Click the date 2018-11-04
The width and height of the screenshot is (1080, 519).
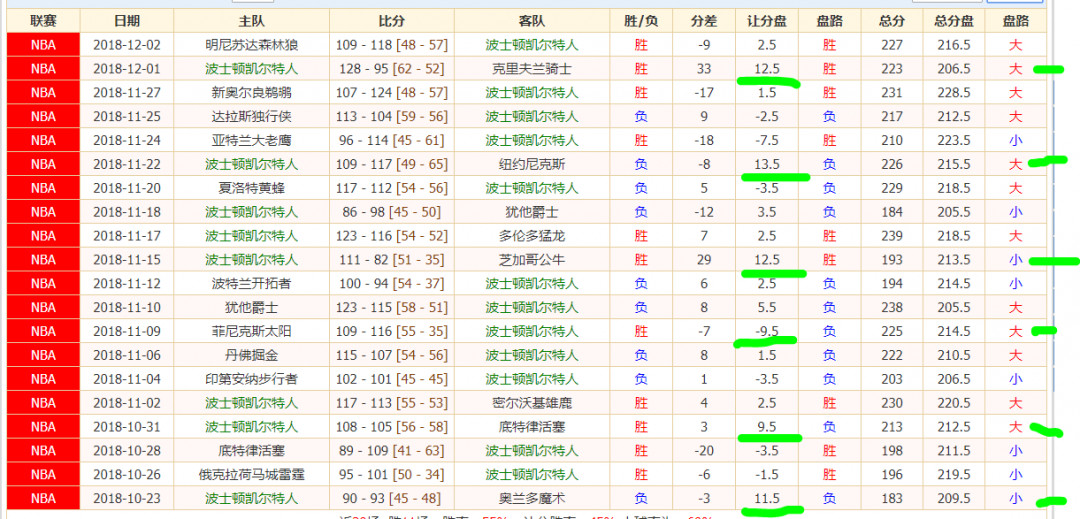(127, 379)
